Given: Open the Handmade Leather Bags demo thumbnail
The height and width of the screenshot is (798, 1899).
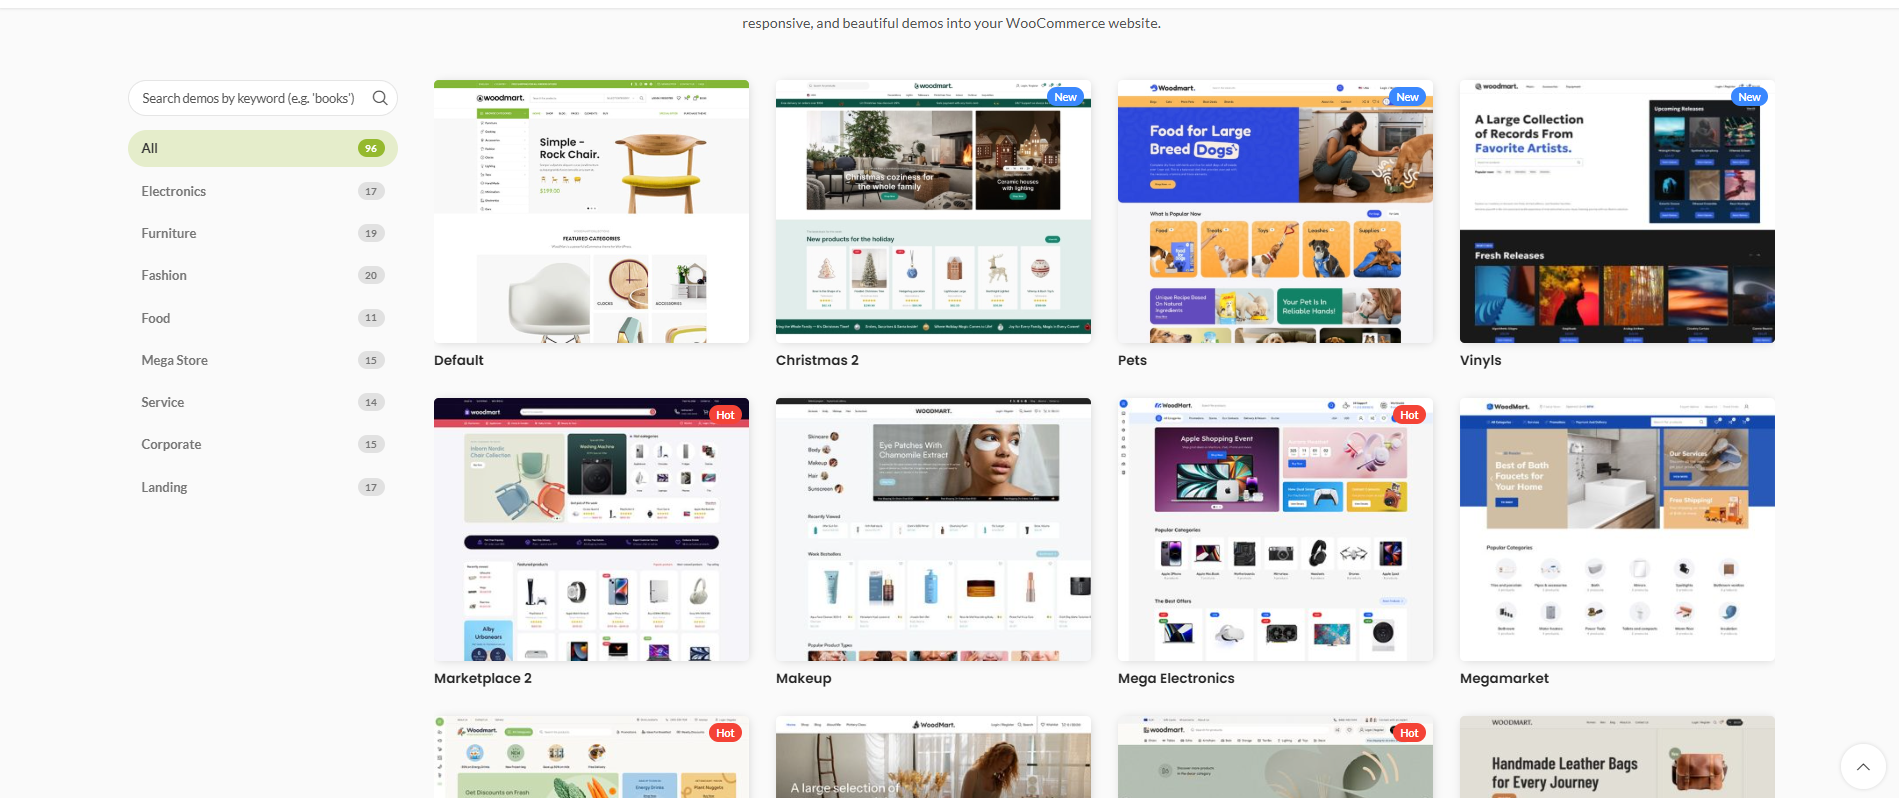Looking at the screenshot, I should [x=1617, y=757].
